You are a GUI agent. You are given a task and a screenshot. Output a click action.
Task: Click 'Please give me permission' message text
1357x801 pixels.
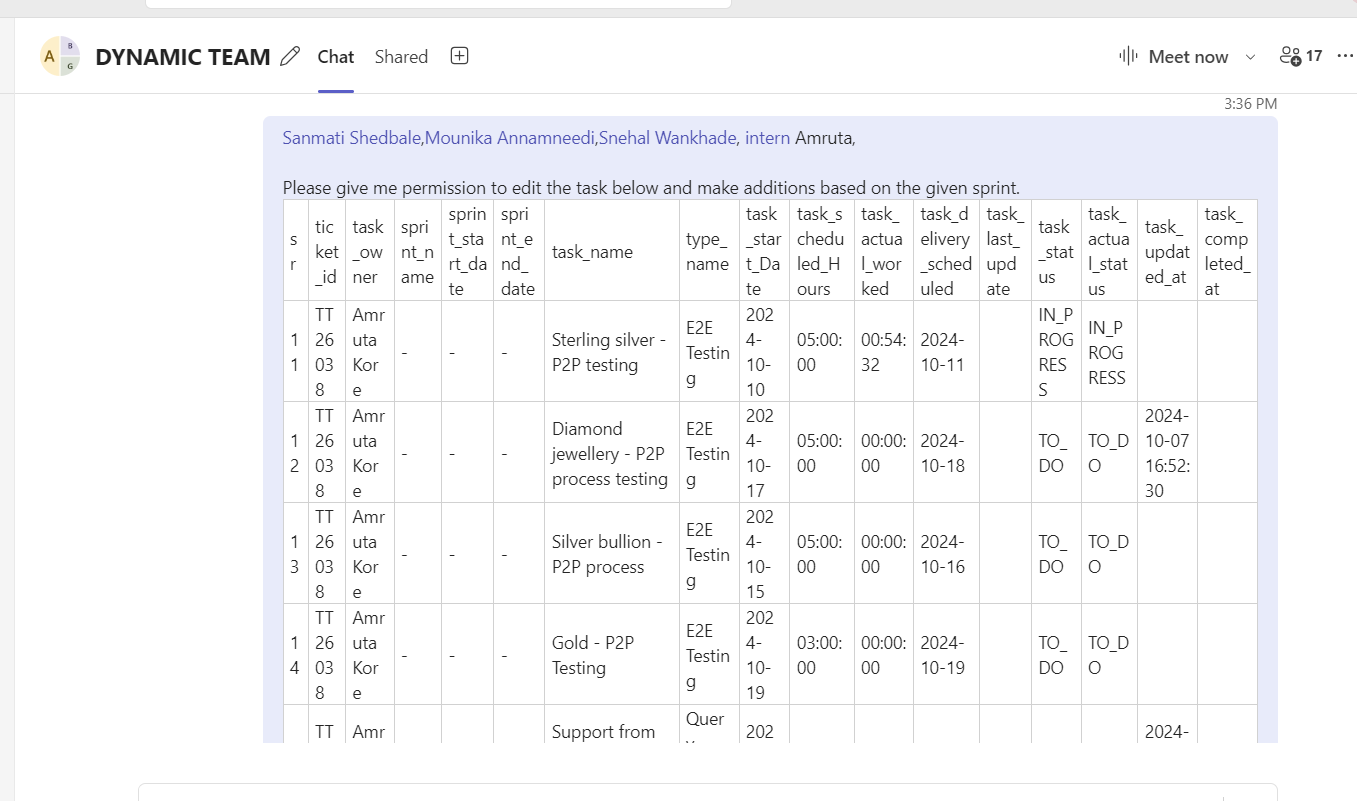pos(650,188)
